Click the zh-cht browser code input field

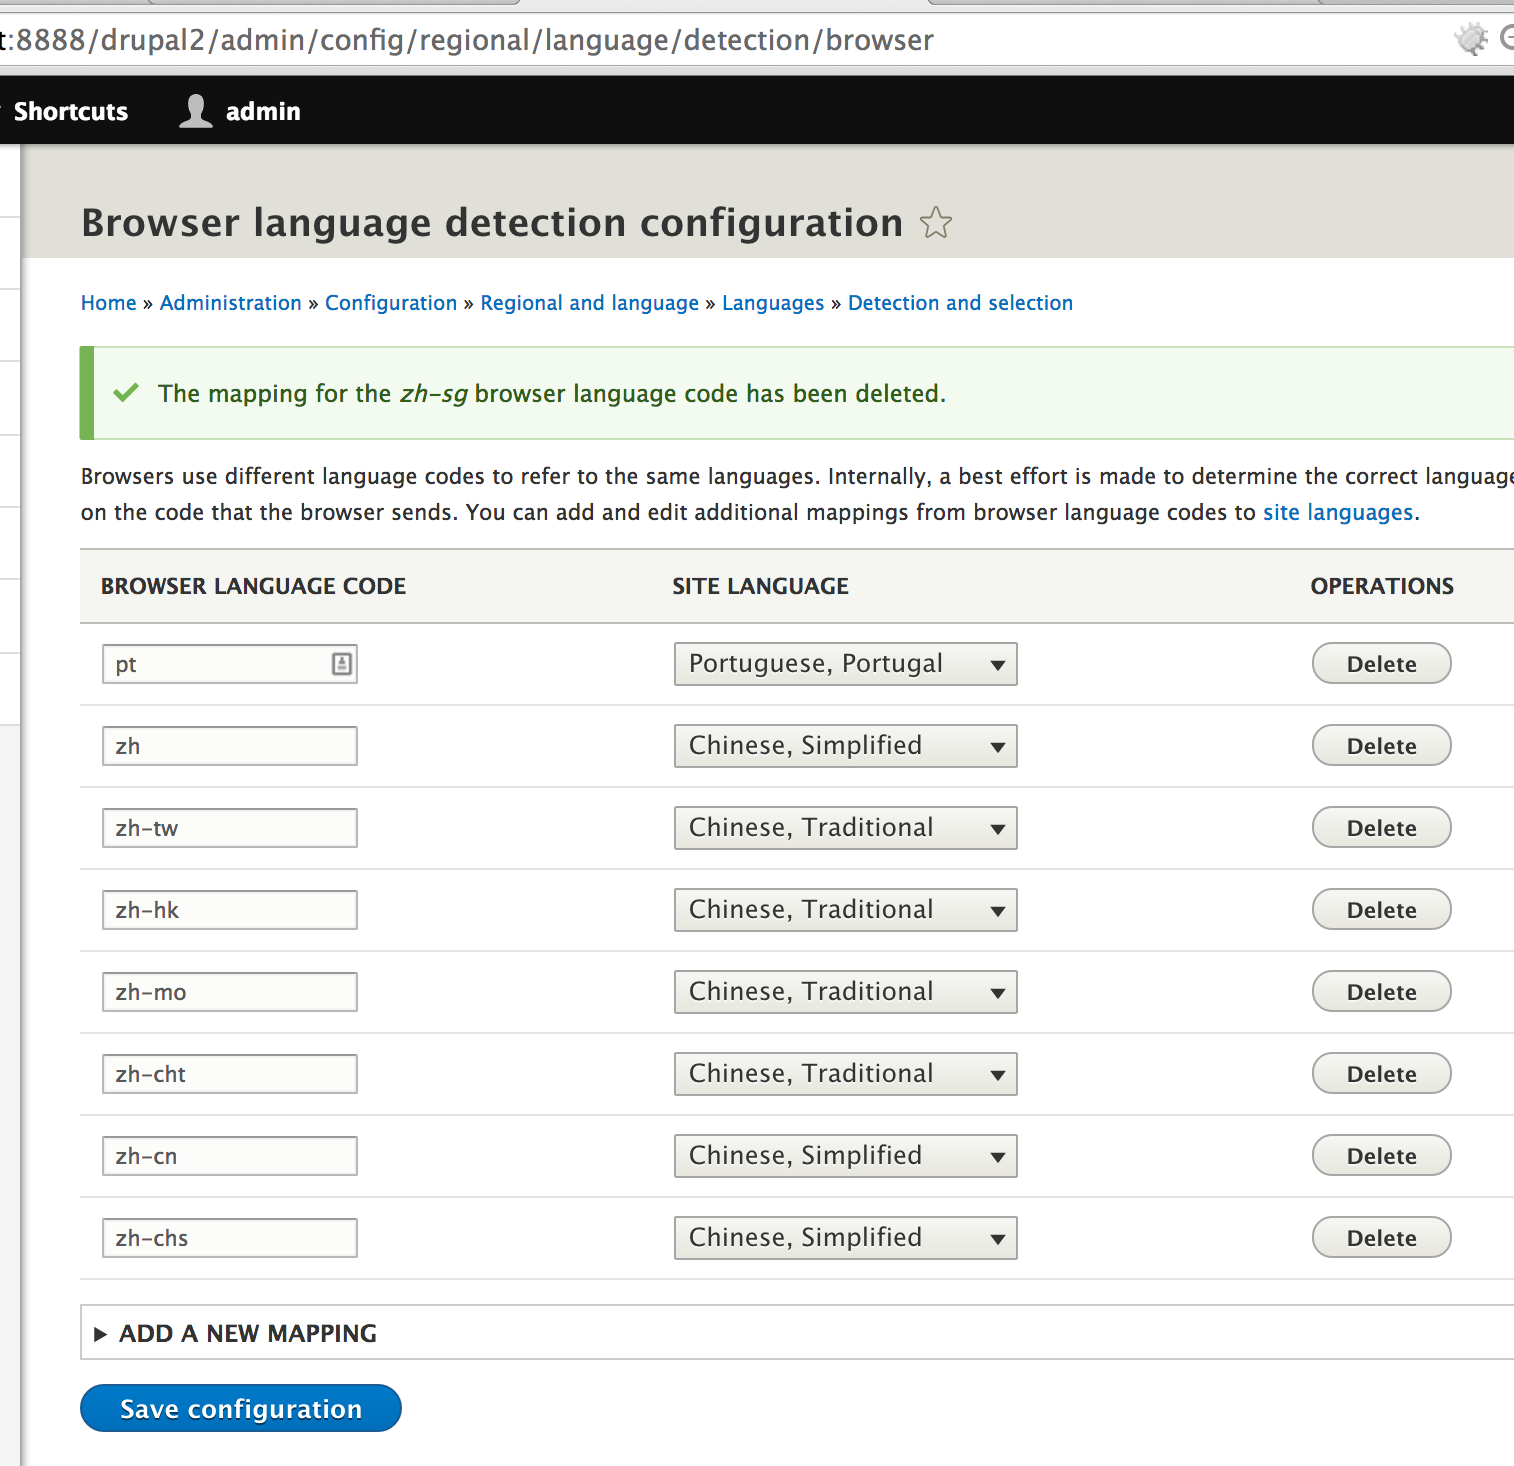click(229, 1073)
